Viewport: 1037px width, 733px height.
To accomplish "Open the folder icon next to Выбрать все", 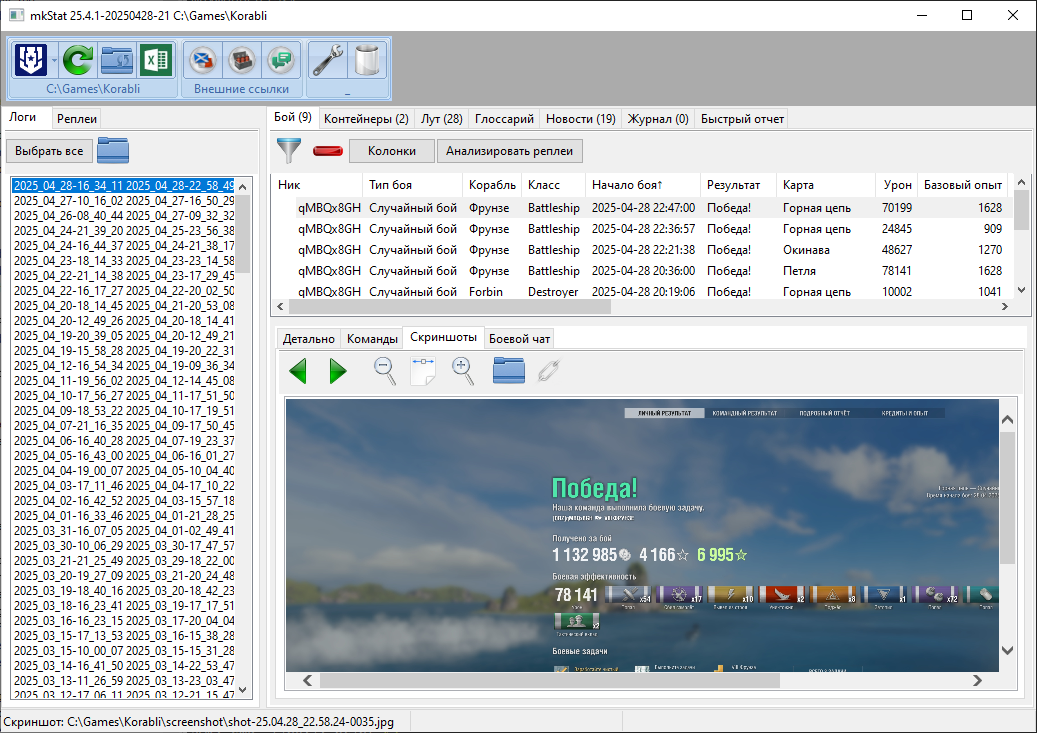I will (113, 150).
